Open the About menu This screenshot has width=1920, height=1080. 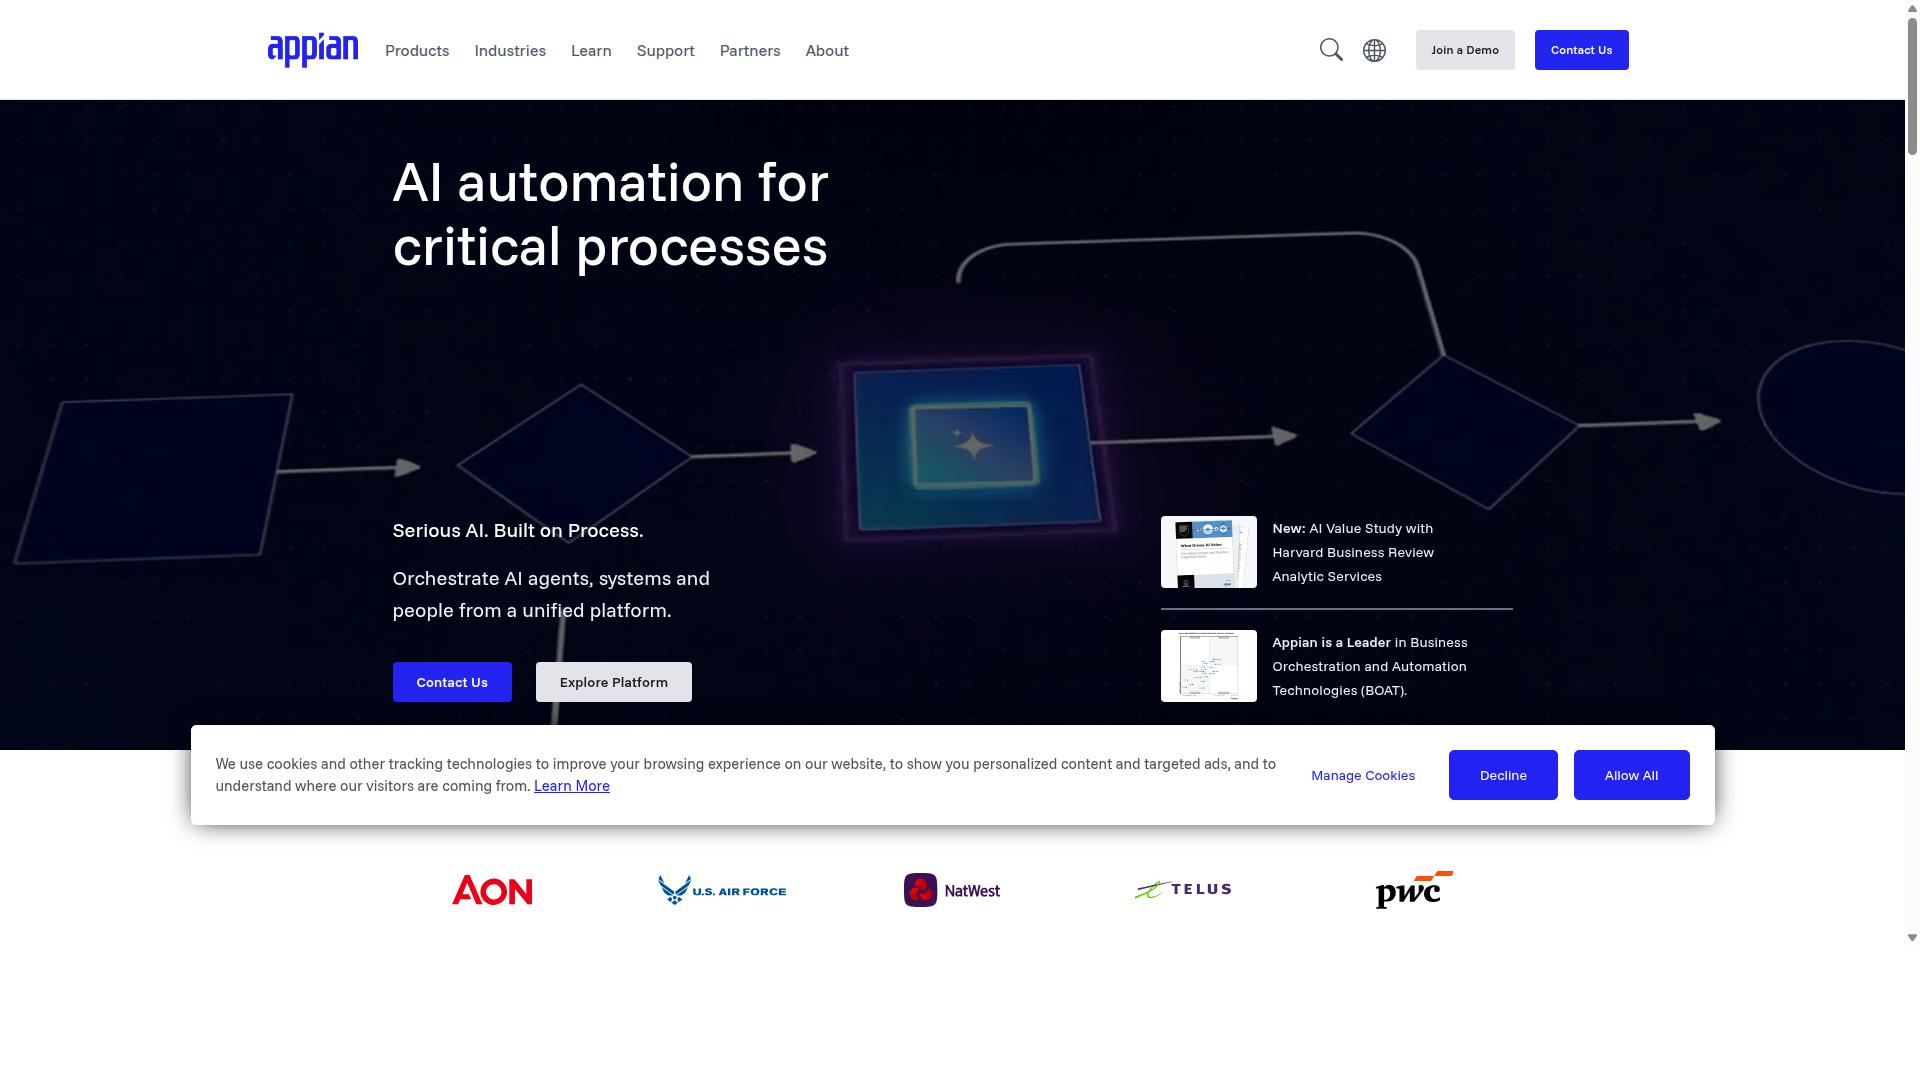[x=827, y=50]
